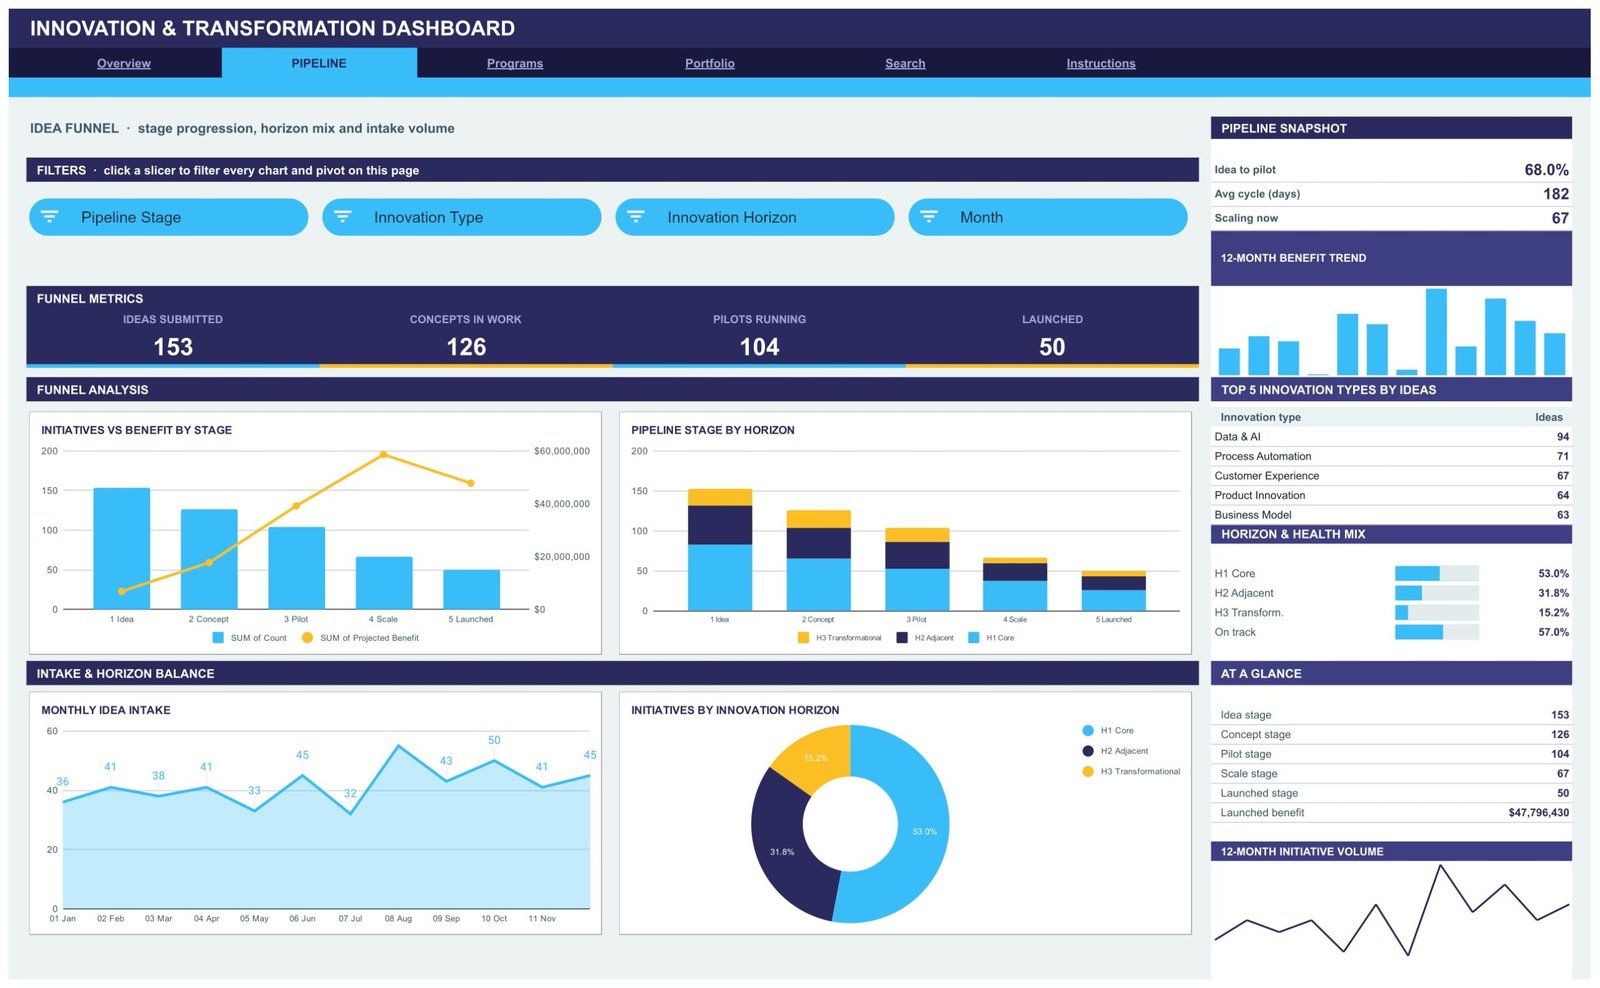
Task: Click the filter icon on Innovation Type slicer
Action: tap(342, 217)
